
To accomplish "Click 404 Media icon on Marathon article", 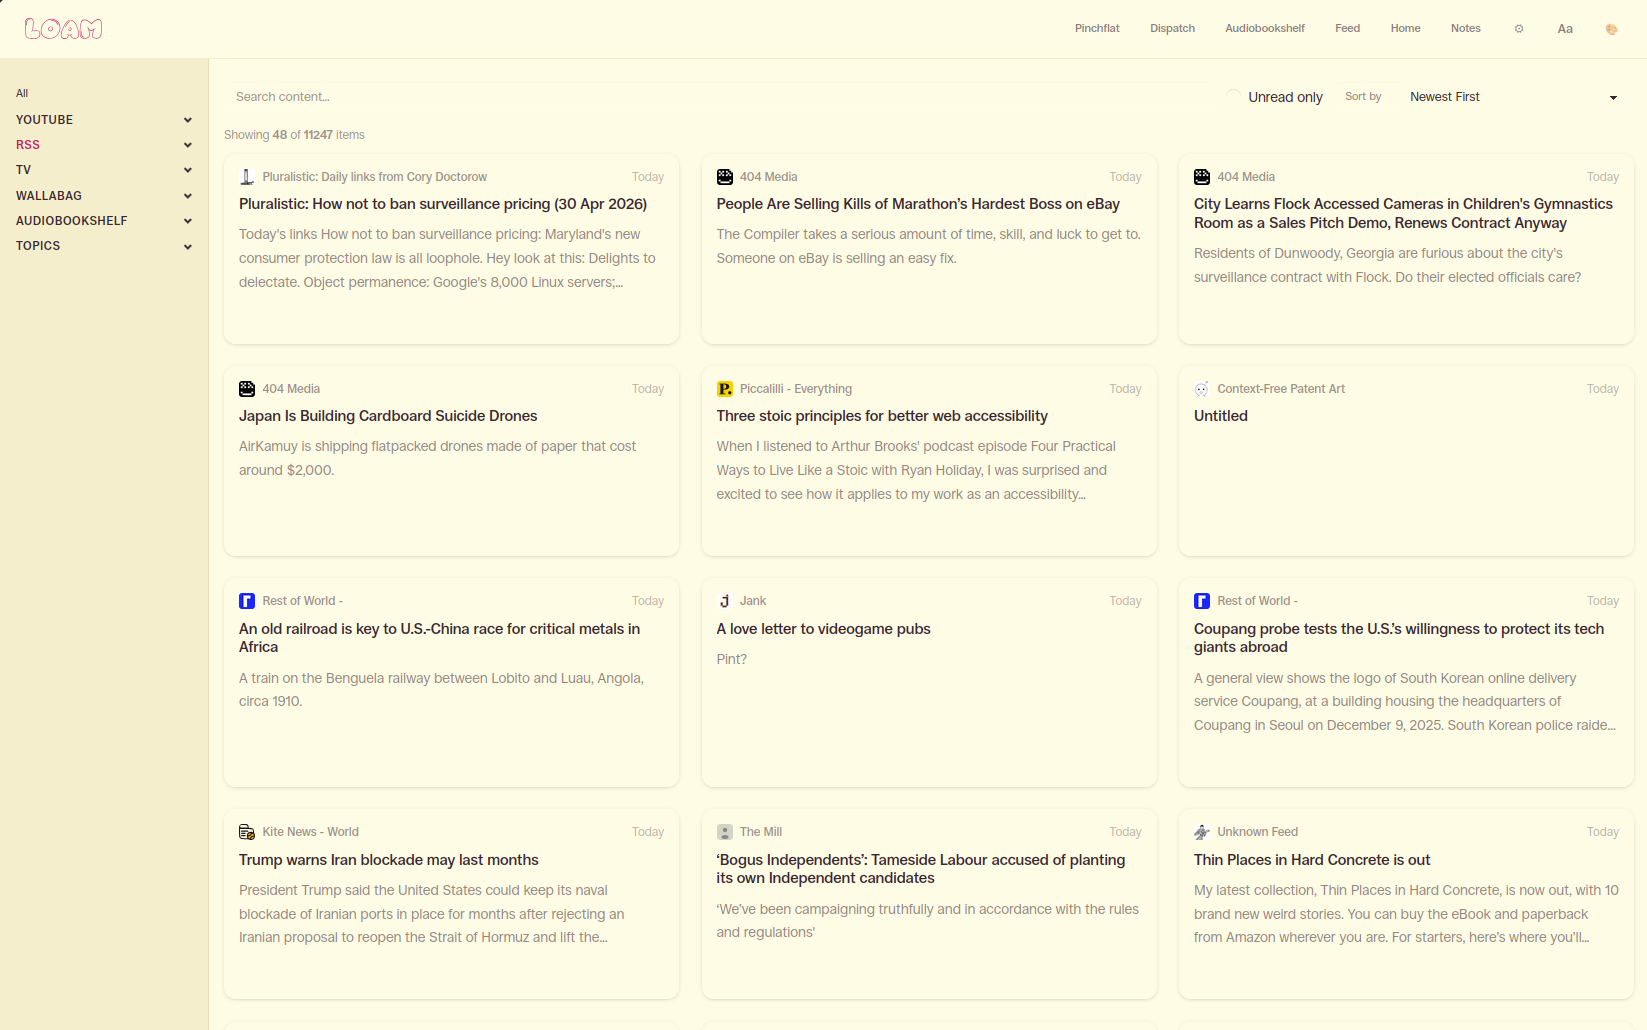I will [x=725, y=177].
